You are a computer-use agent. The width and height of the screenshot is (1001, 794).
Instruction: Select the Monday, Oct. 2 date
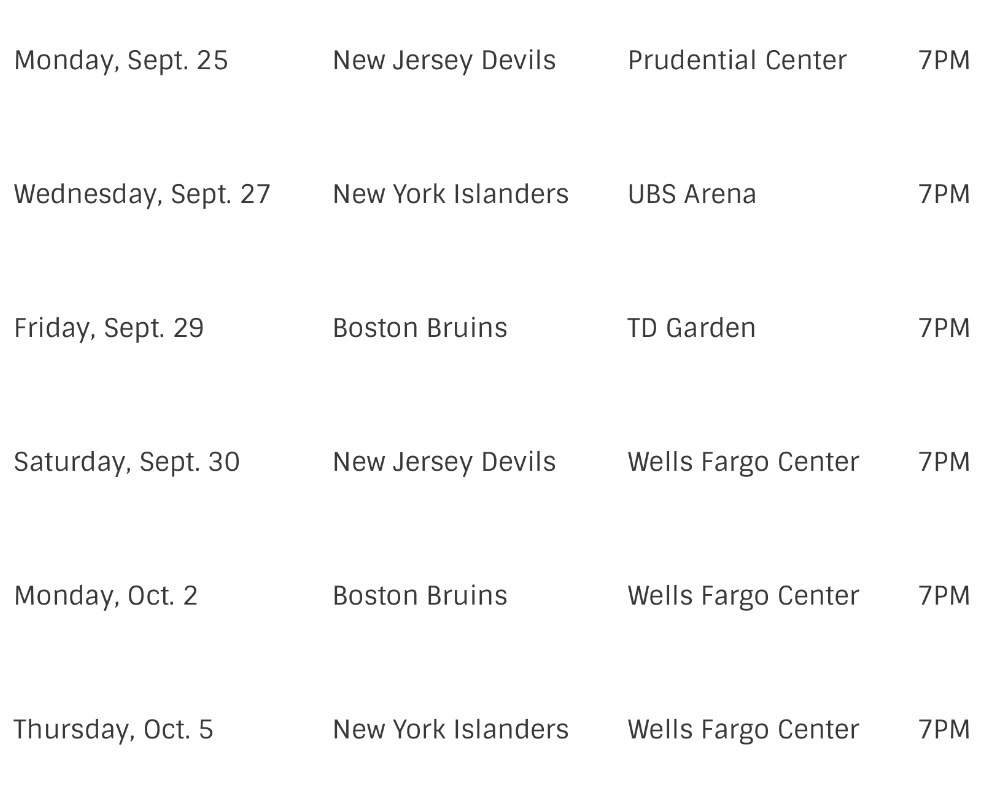click(106, 596)
